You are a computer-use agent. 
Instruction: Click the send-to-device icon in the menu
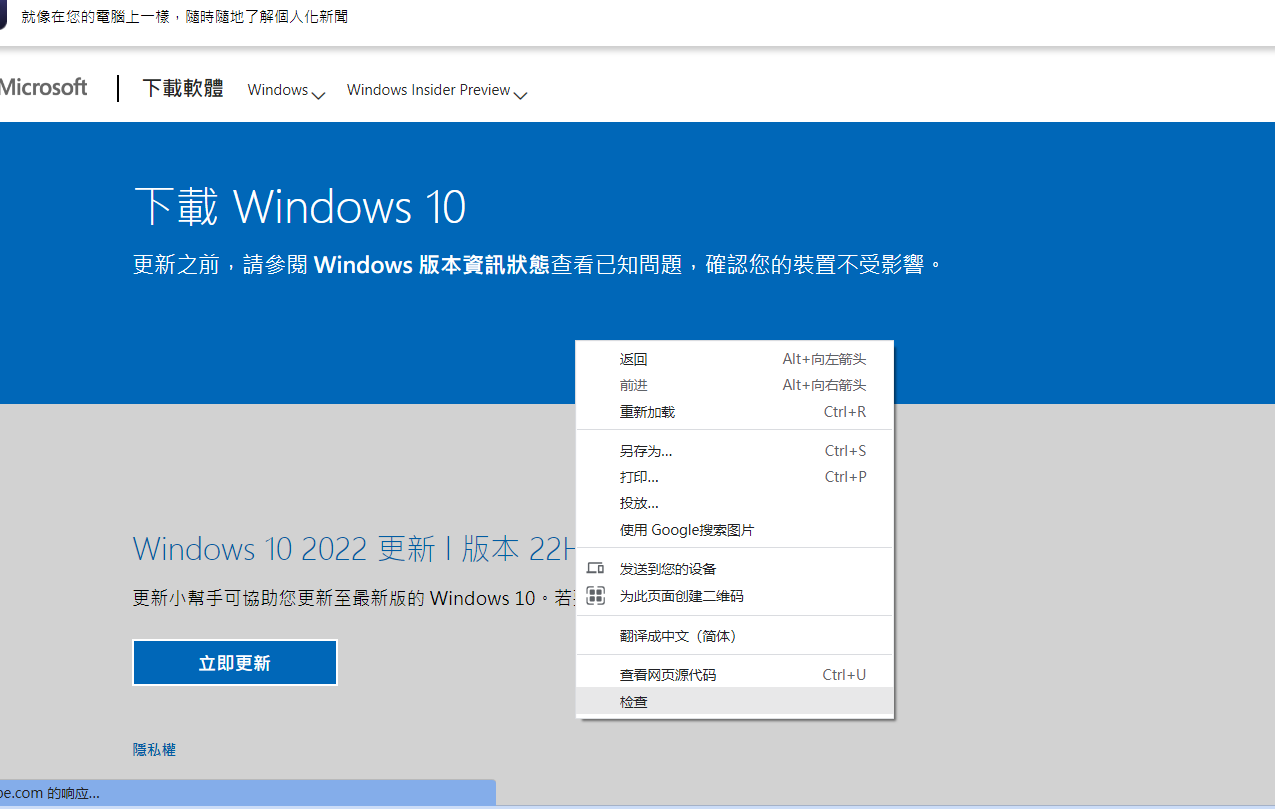[x=595, y=569]
